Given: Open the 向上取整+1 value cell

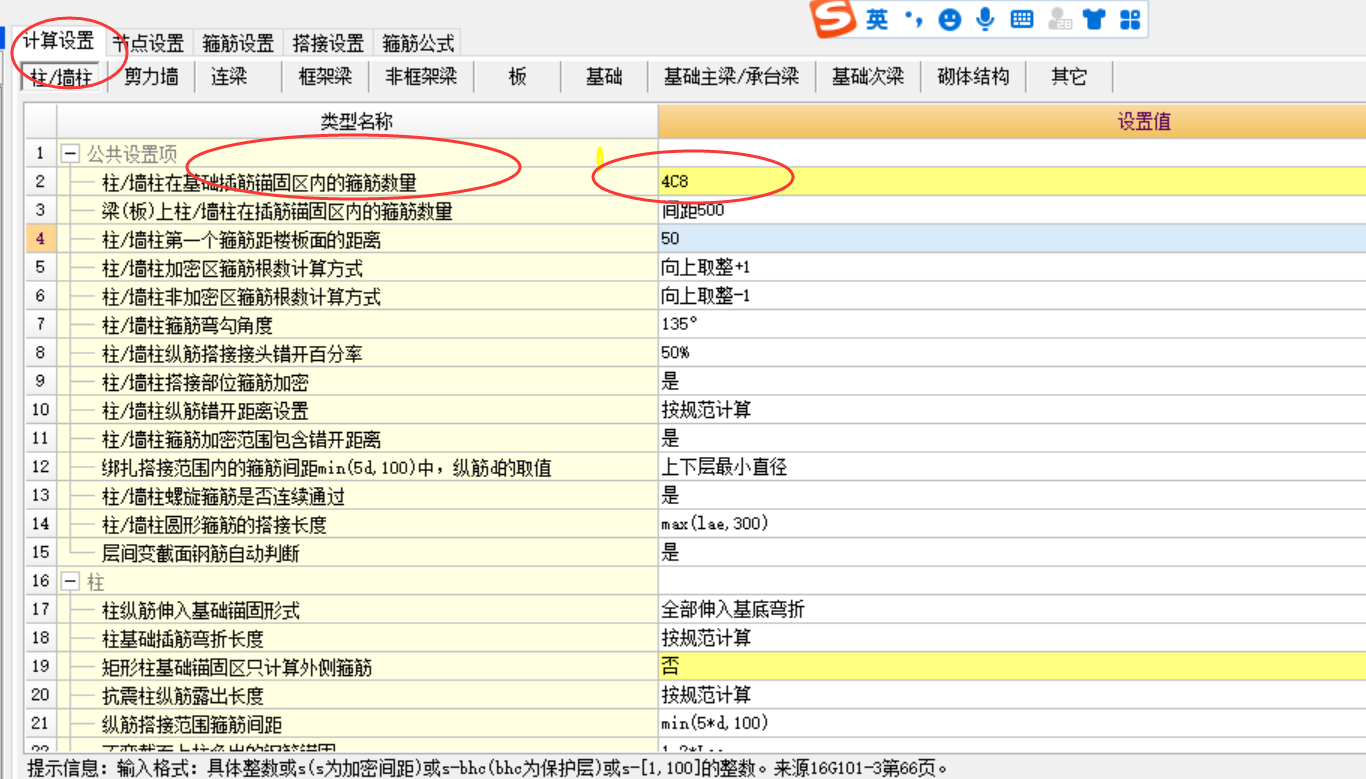Looking at the screenshot, I should click(1012, 268).
